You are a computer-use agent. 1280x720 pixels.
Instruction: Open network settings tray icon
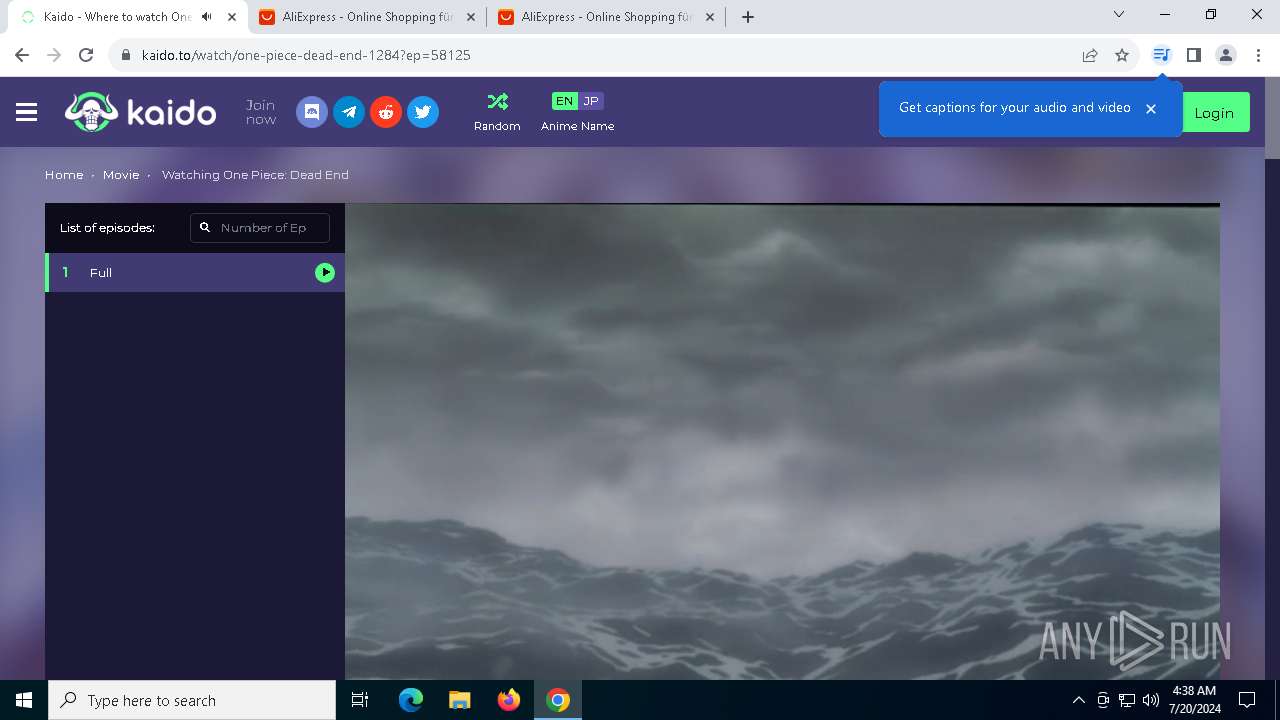[x=1127, y=700]
